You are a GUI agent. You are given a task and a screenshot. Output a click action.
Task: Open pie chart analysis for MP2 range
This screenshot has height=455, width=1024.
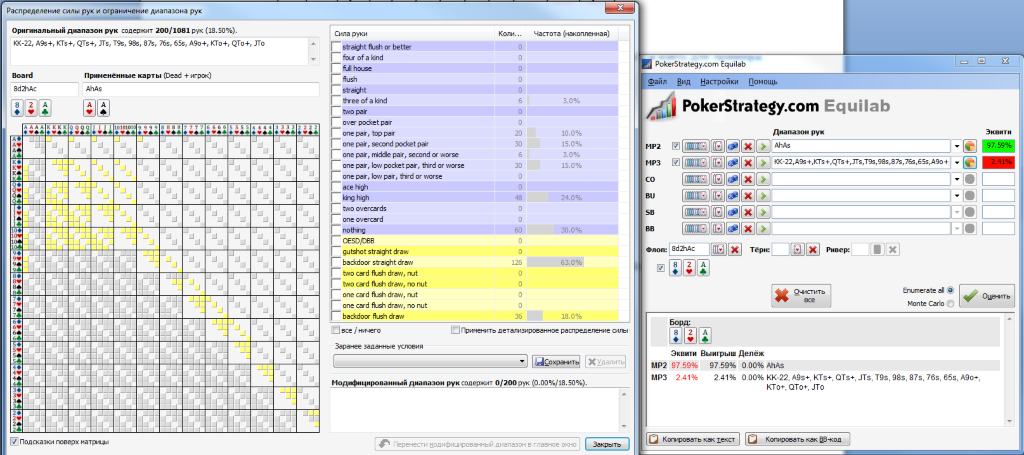[x=970, y=146]
